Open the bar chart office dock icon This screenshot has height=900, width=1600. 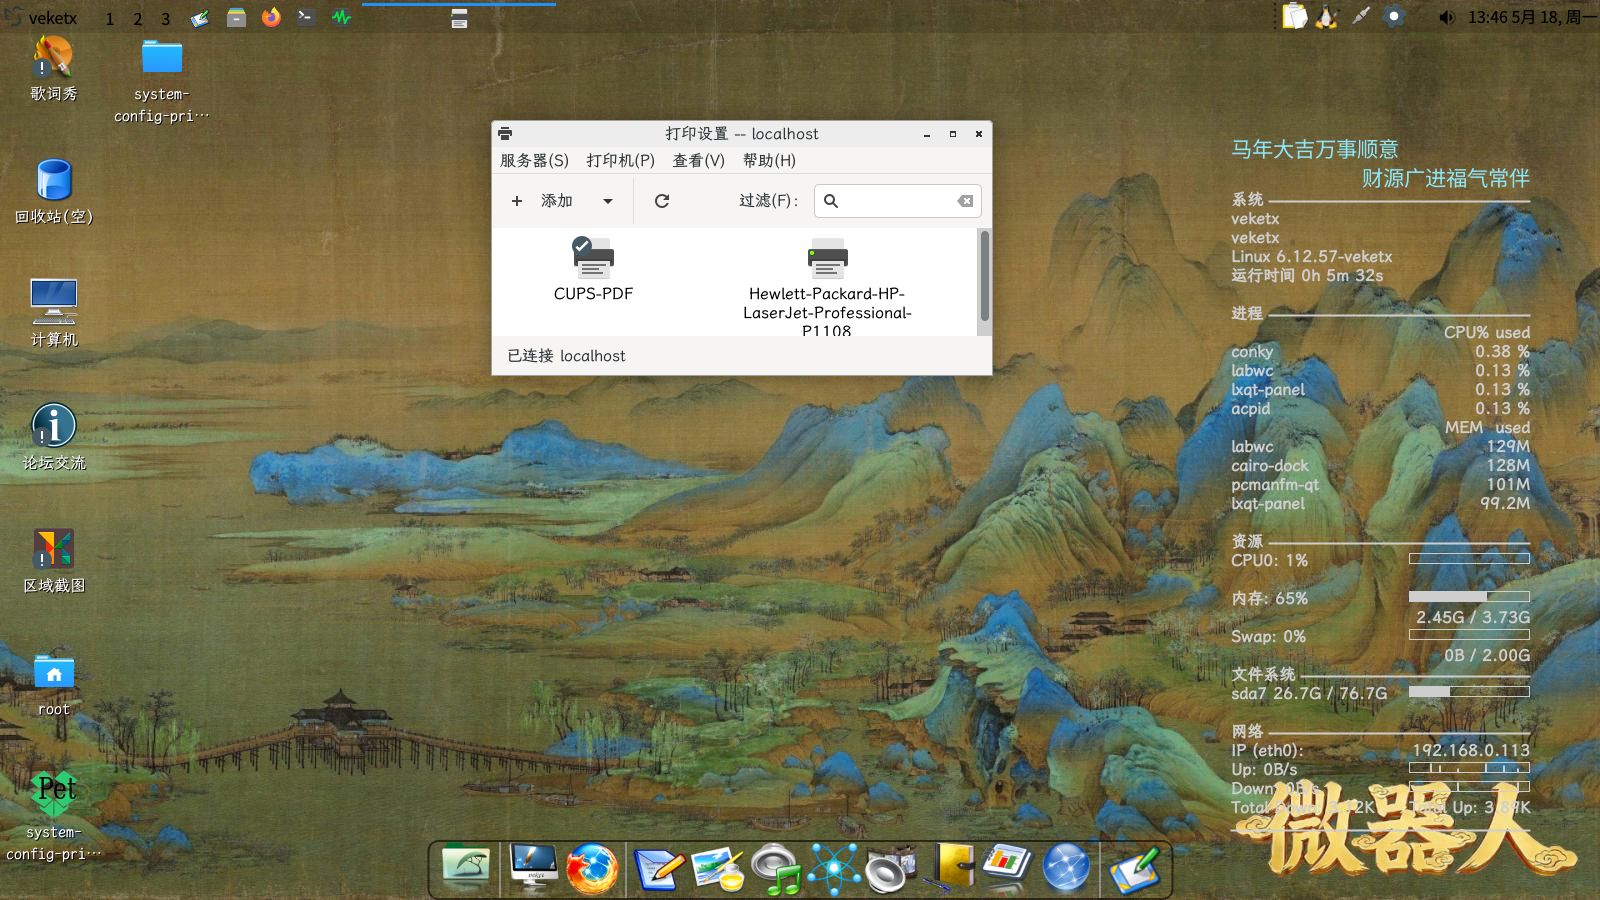tap(1007, 864)
